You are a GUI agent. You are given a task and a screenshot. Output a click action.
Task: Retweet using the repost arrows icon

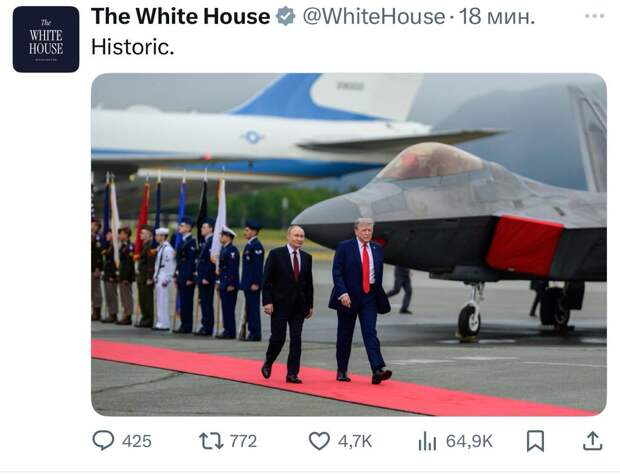211,441
